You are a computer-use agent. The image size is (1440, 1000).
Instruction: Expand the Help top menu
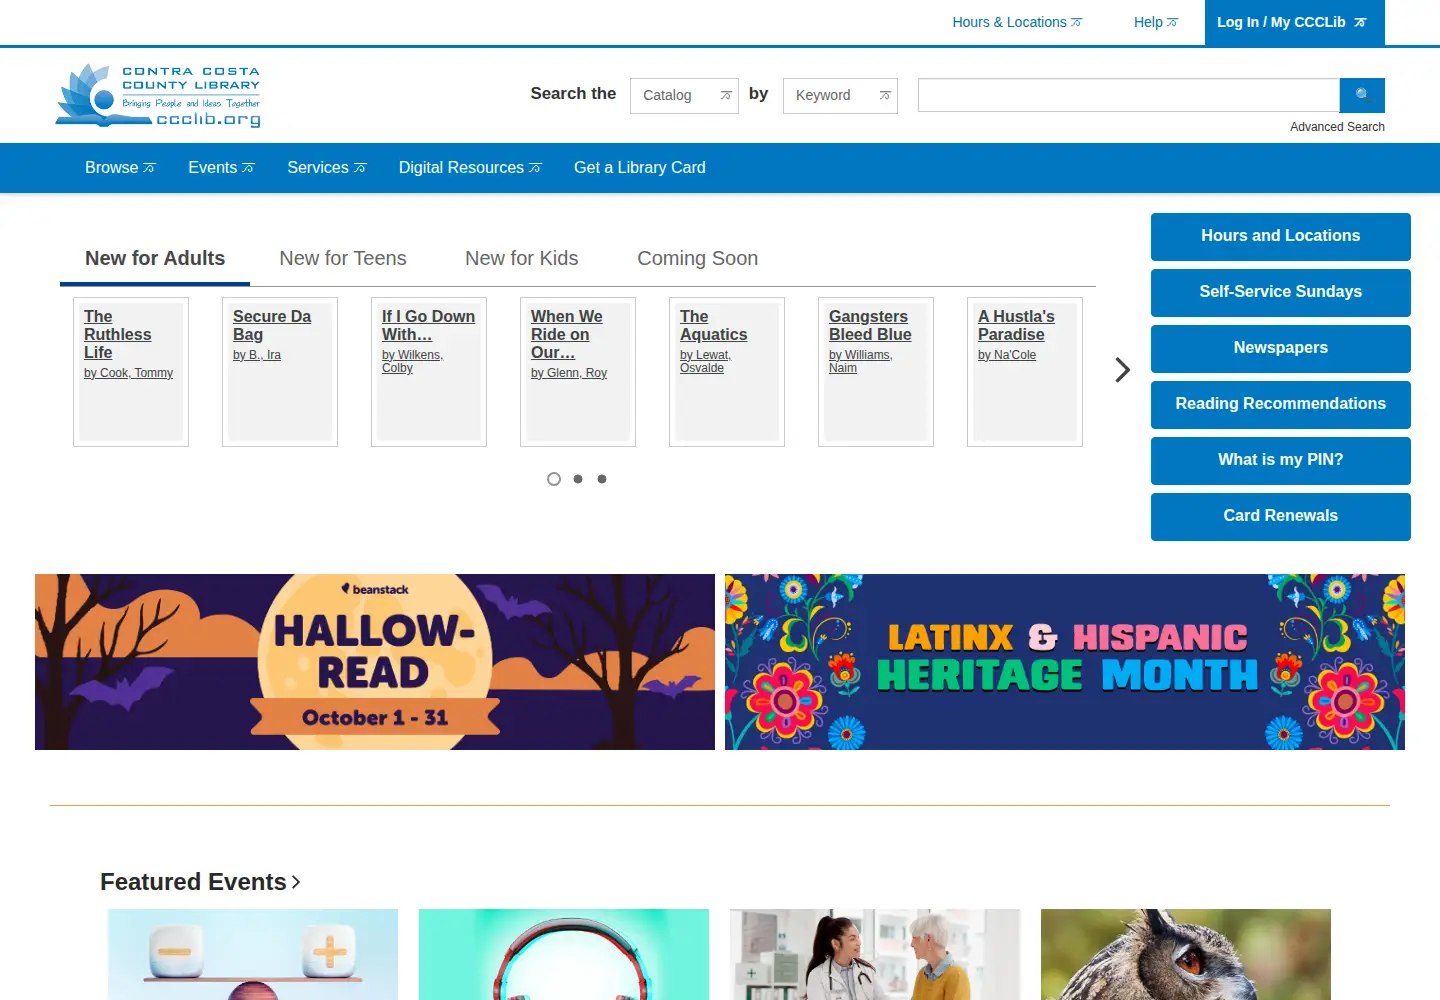coord(1156,22)
